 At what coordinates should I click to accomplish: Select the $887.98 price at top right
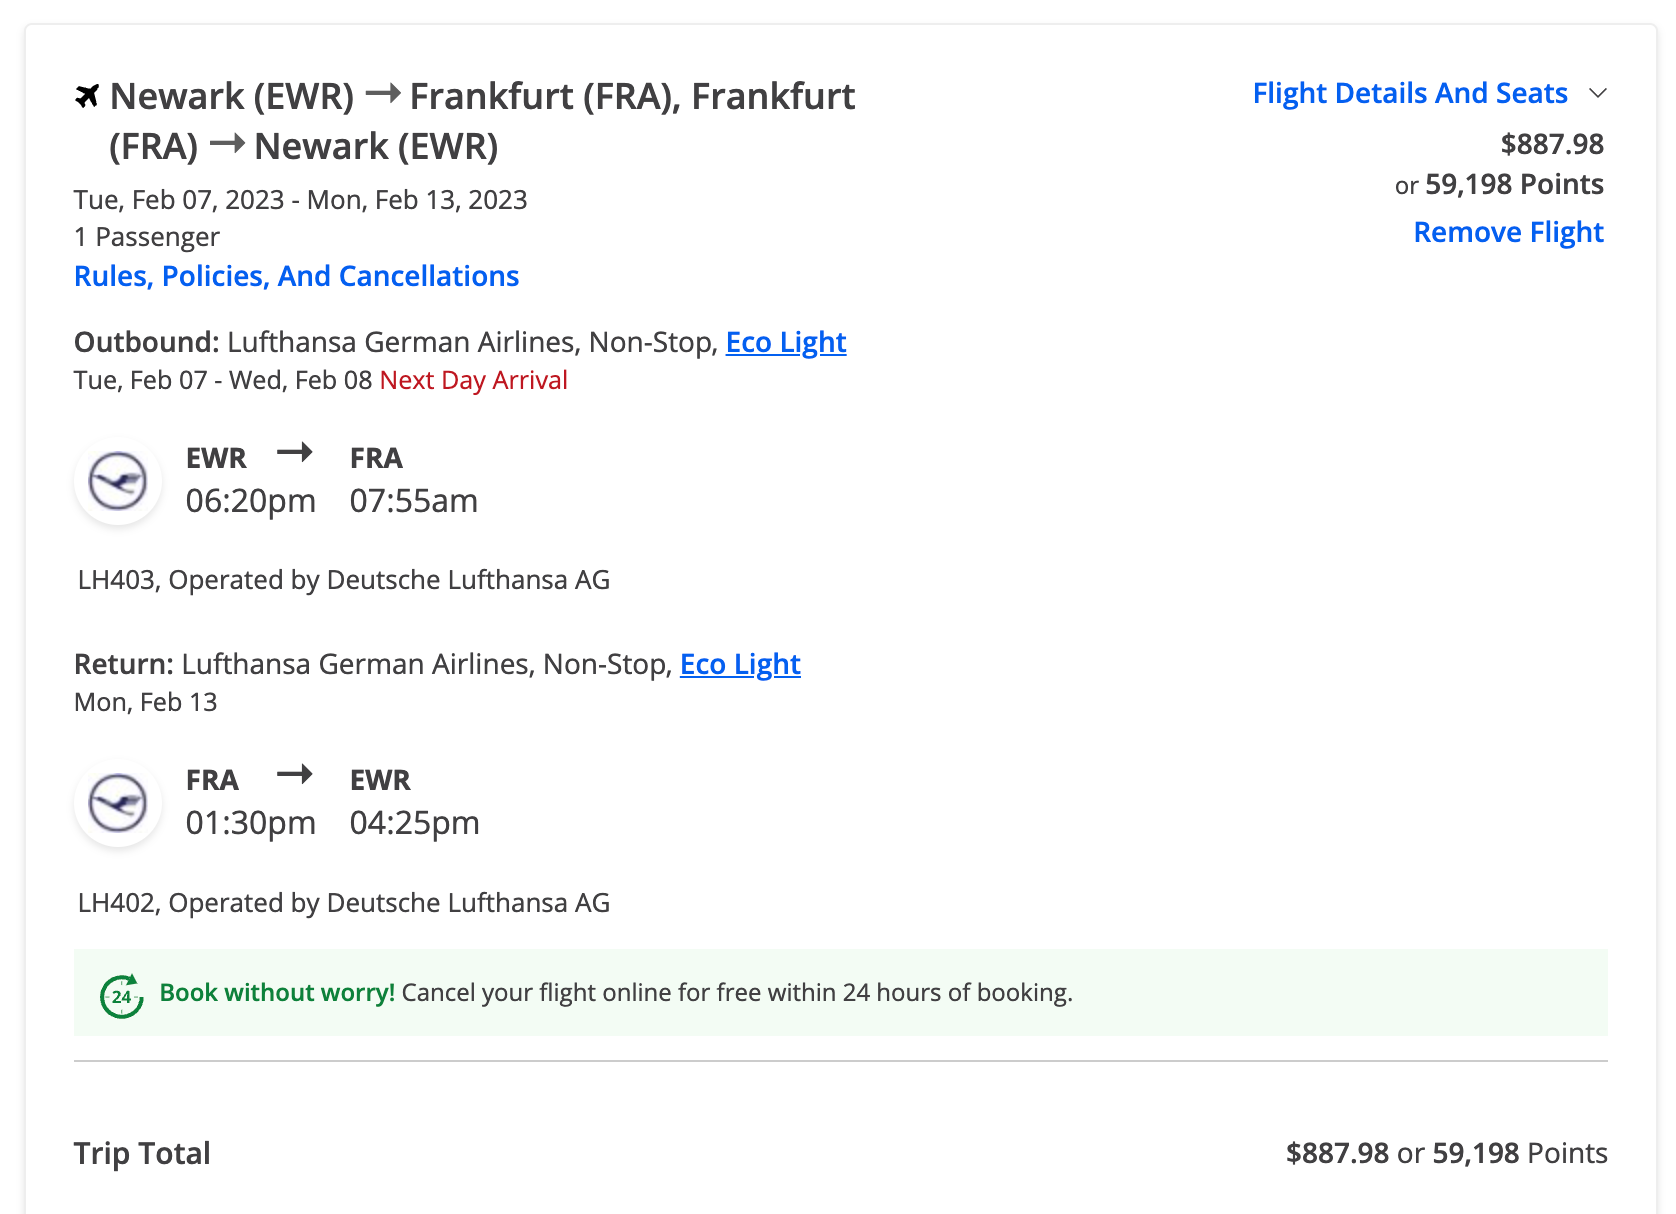(1552, 144)
